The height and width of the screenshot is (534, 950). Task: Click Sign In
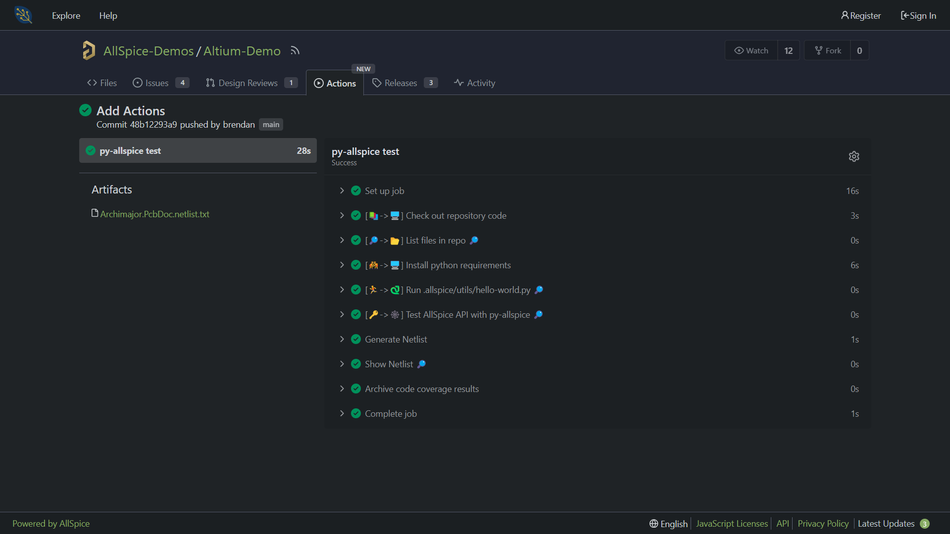(x=918, y=15)
